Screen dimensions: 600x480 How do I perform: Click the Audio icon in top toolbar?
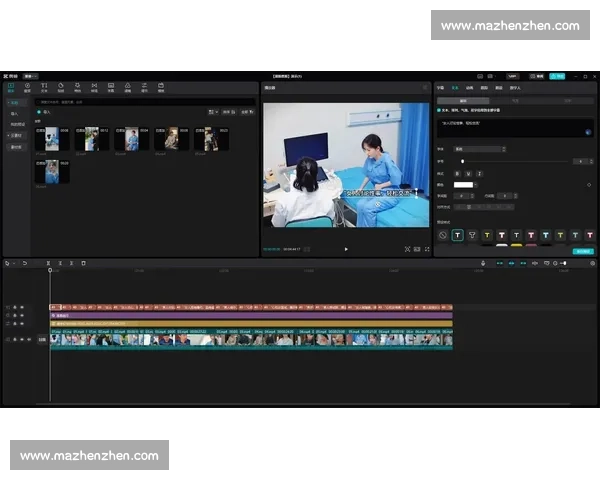tap(27, 88)
